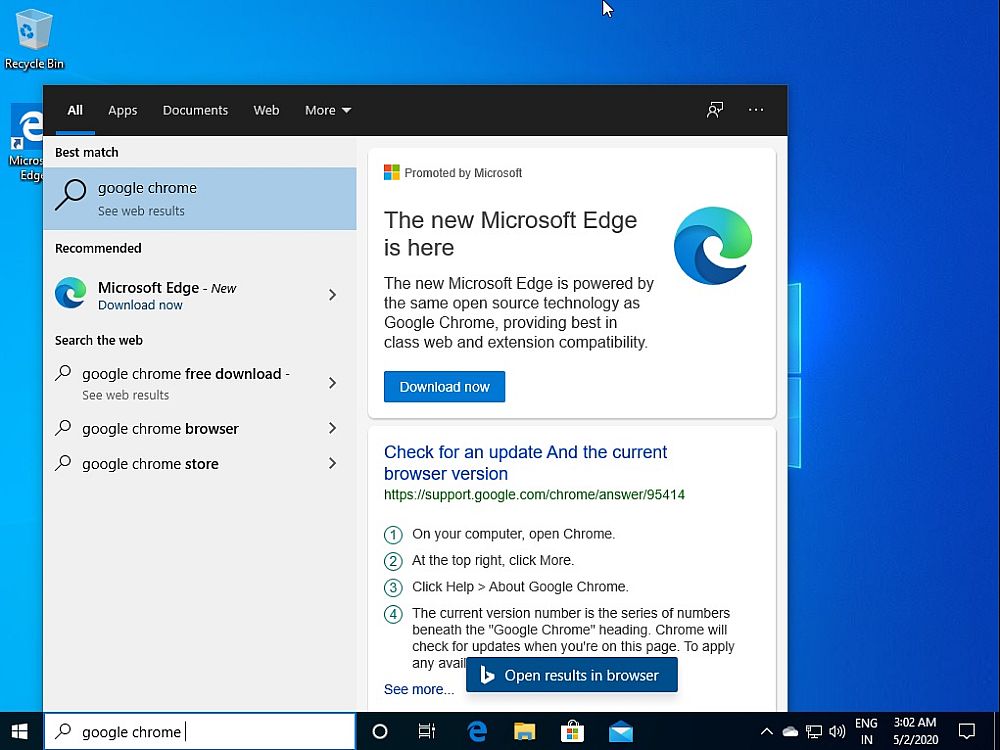This screenshot has height=750, width=1000.
Task: Click the taskbar search input box
Action: coord(200,731)
